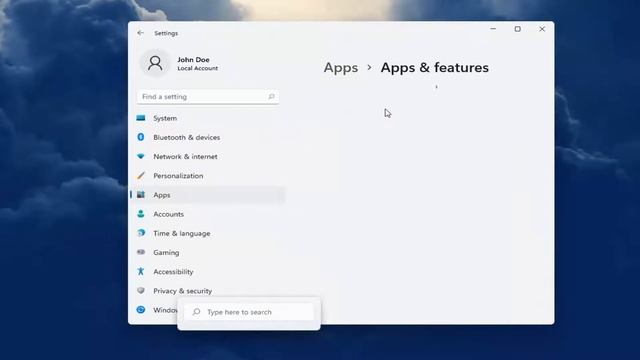The image size is (640, 360).
Task: Click the Windows Update icon in the sidebar
Action: [141, 310]
